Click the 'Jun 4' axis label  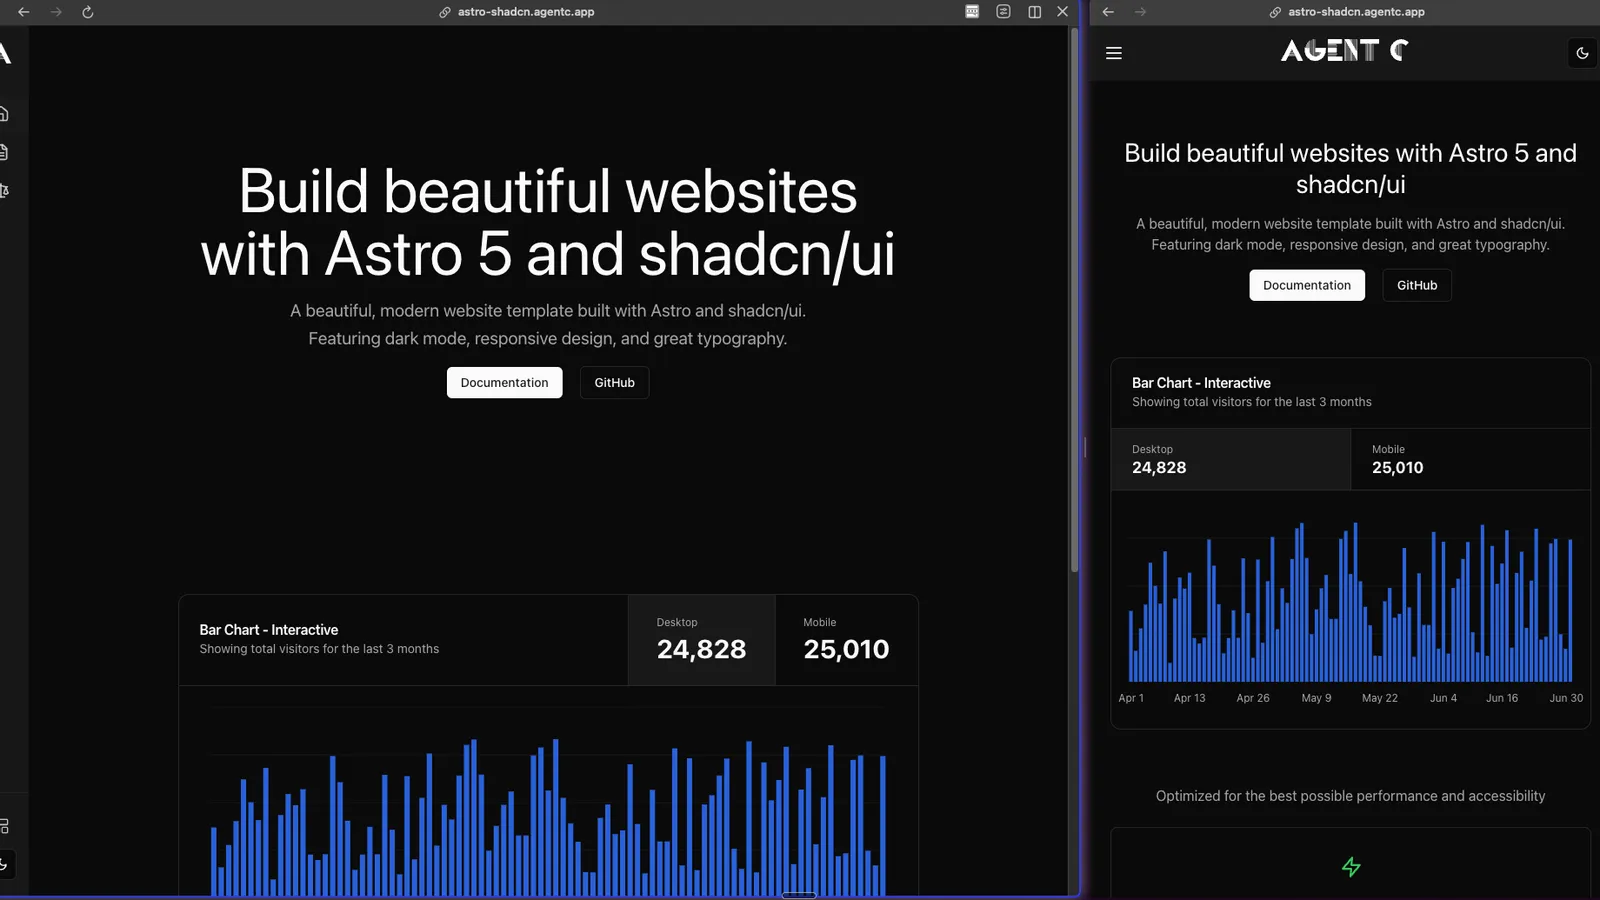1443,698
